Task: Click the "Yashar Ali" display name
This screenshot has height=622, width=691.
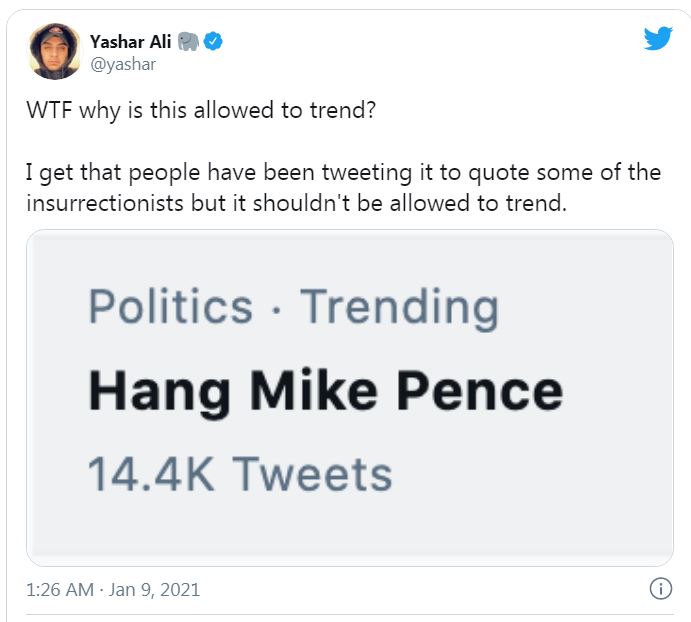Action: click(131, 42)
